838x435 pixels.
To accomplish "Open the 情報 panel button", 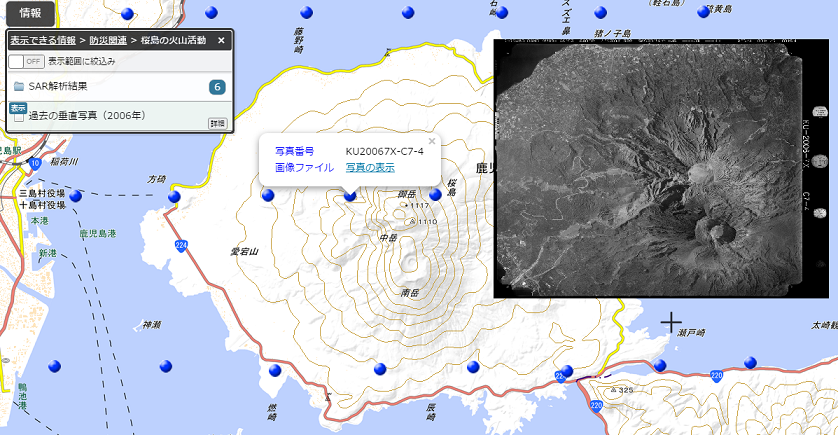I will (30, 13).
